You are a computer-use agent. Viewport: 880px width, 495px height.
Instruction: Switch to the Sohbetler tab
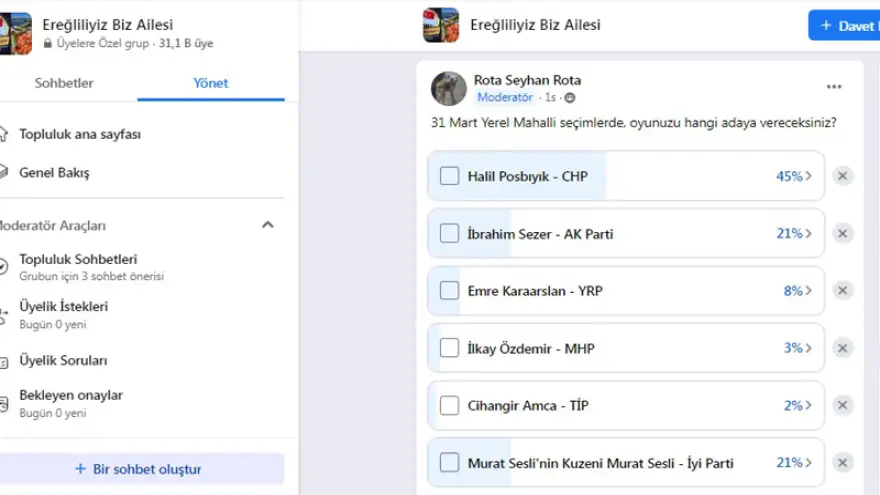[64, 83]
